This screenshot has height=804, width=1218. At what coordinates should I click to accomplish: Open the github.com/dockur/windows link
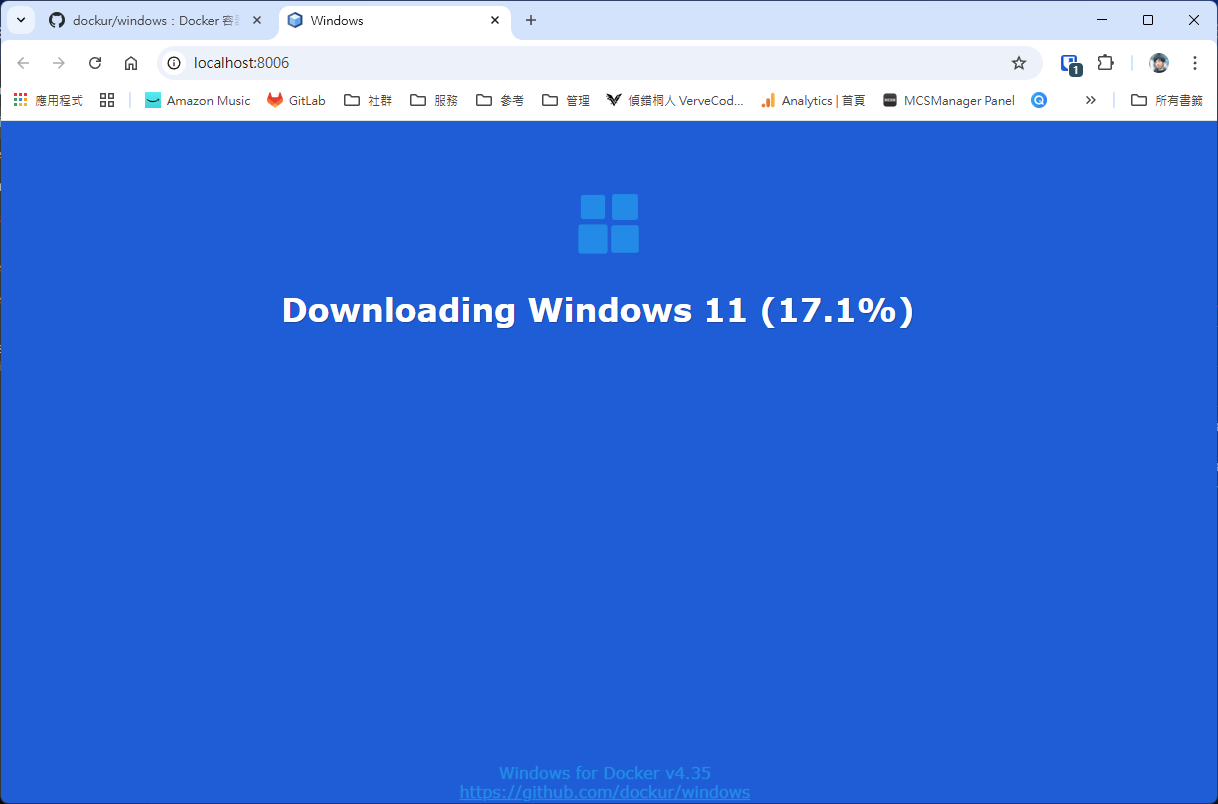[x=604, y=792]
